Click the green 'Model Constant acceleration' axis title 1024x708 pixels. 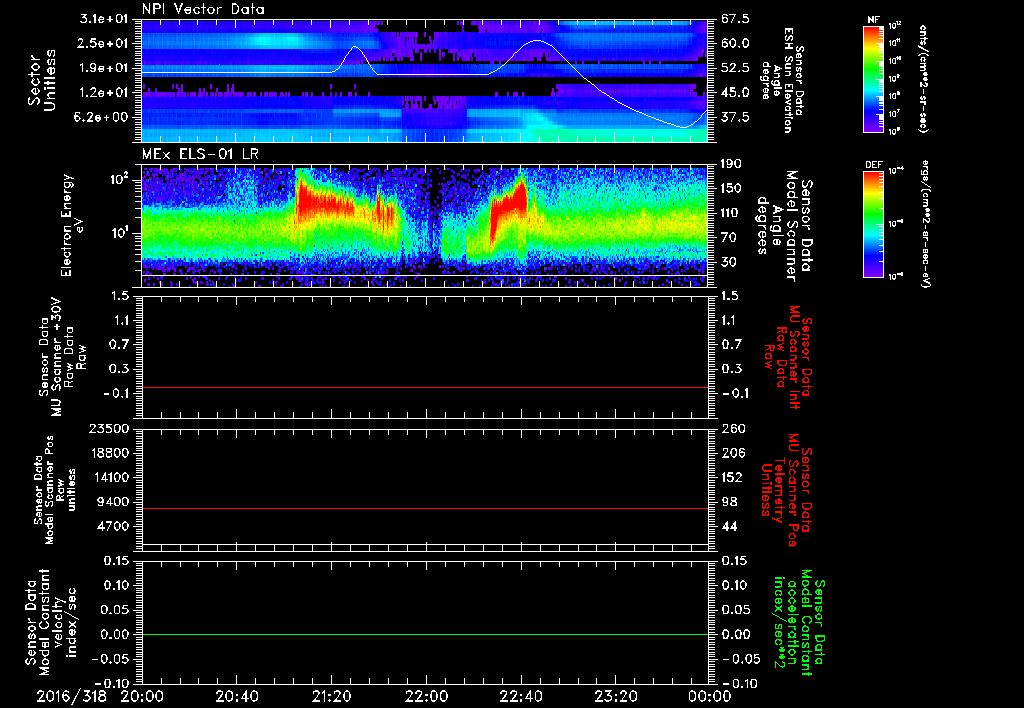(799, 622)
